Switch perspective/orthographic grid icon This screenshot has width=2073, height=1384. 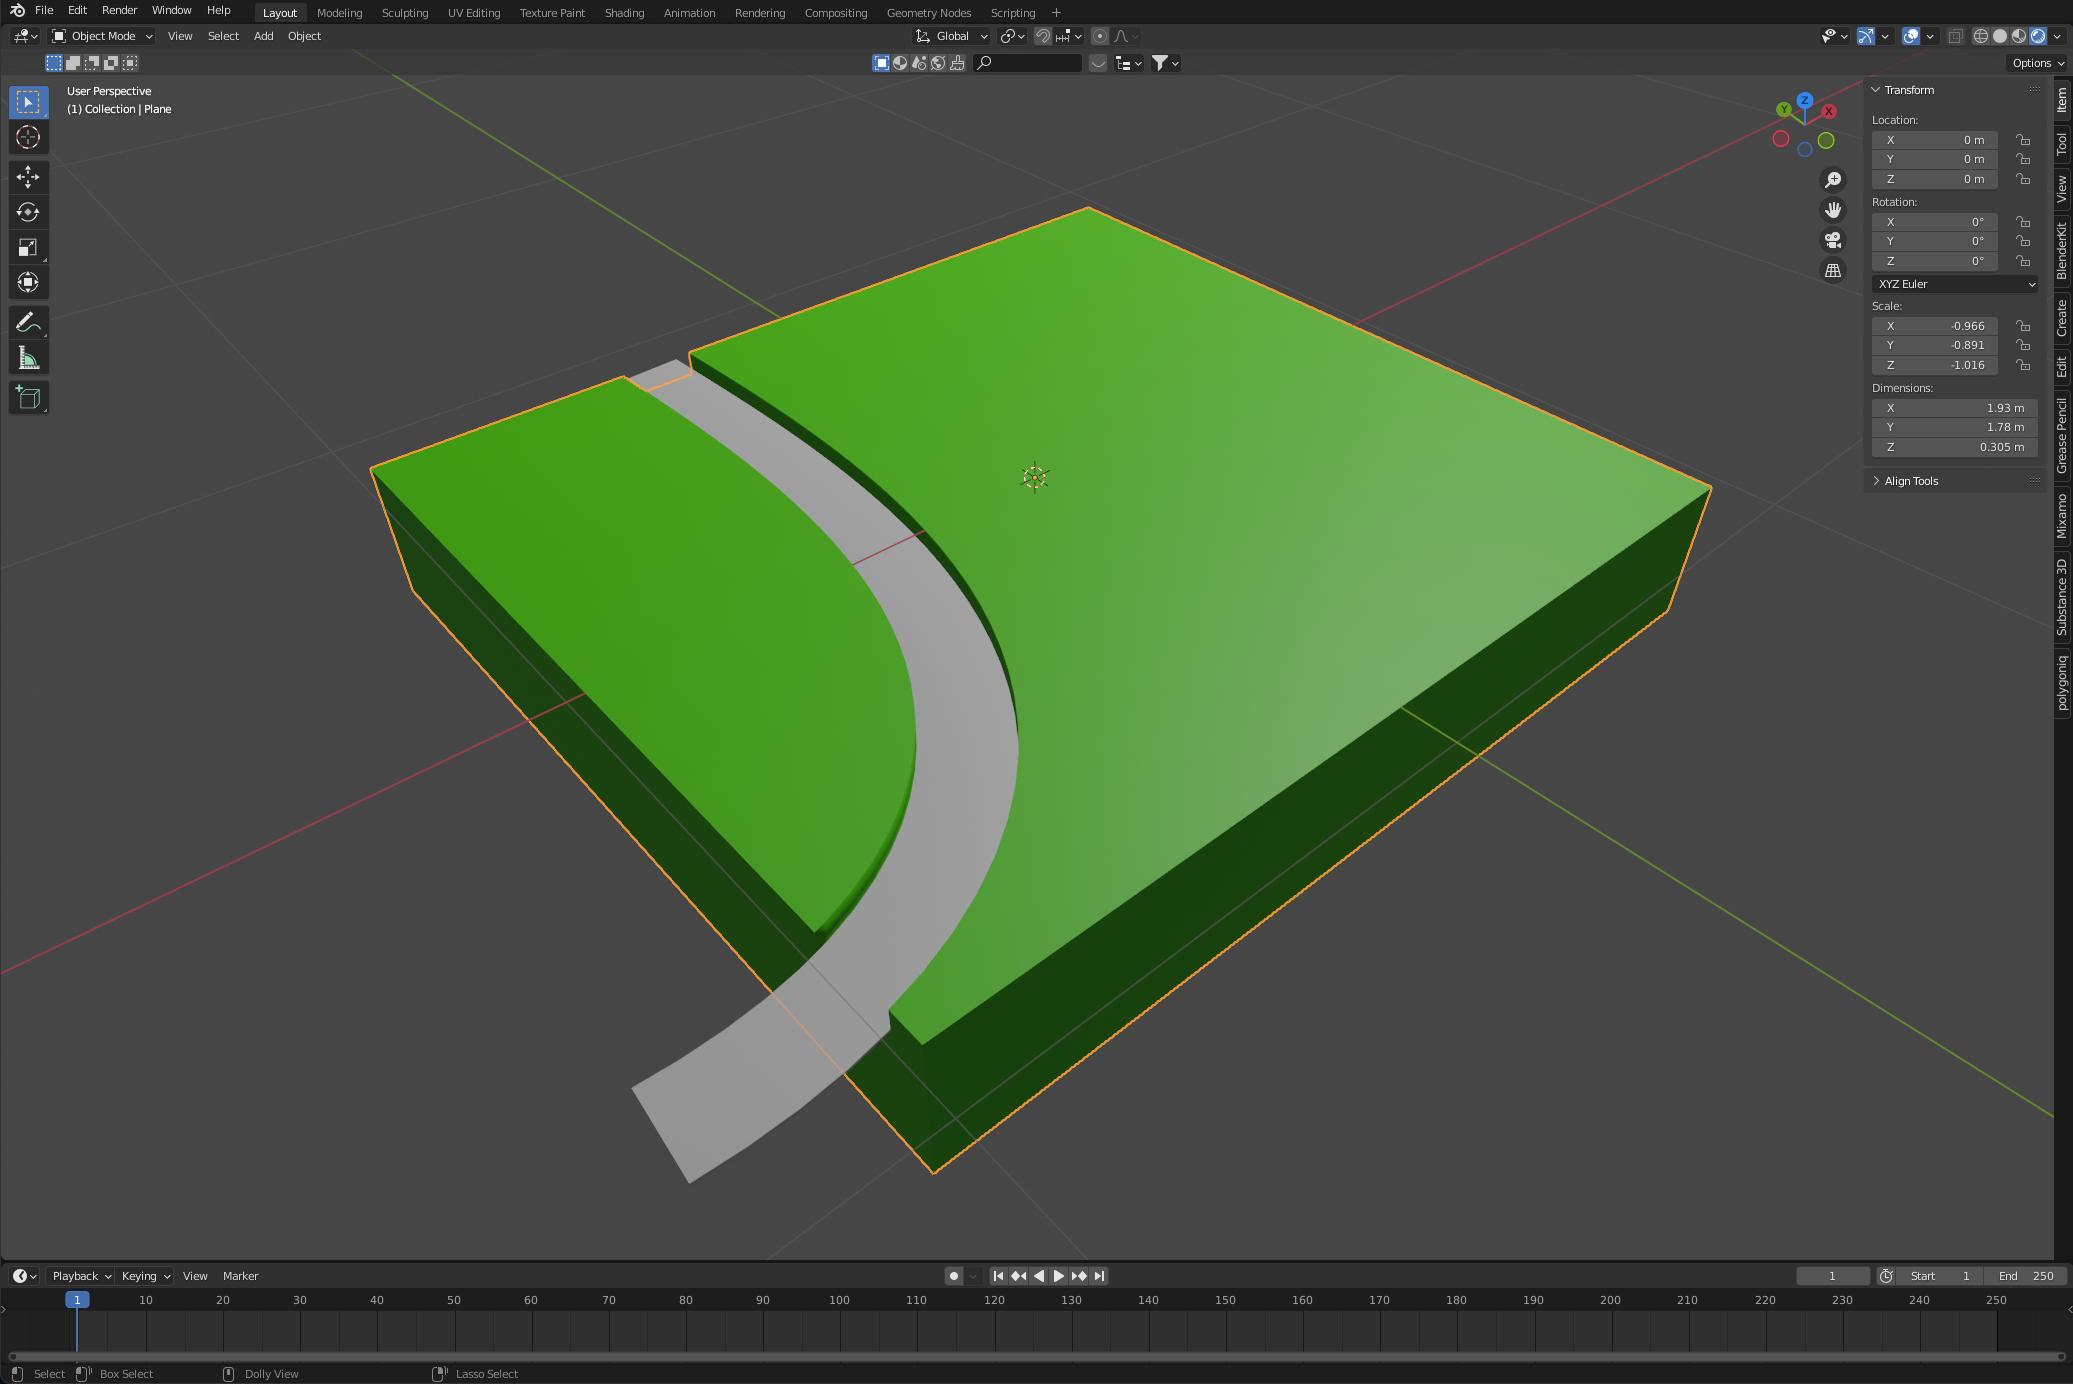coord(1833,270)
